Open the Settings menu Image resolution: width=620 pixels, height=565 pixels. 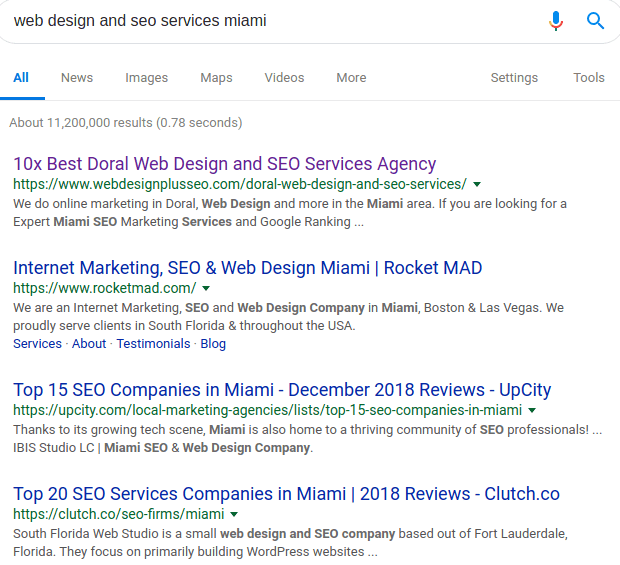[514, 78]
